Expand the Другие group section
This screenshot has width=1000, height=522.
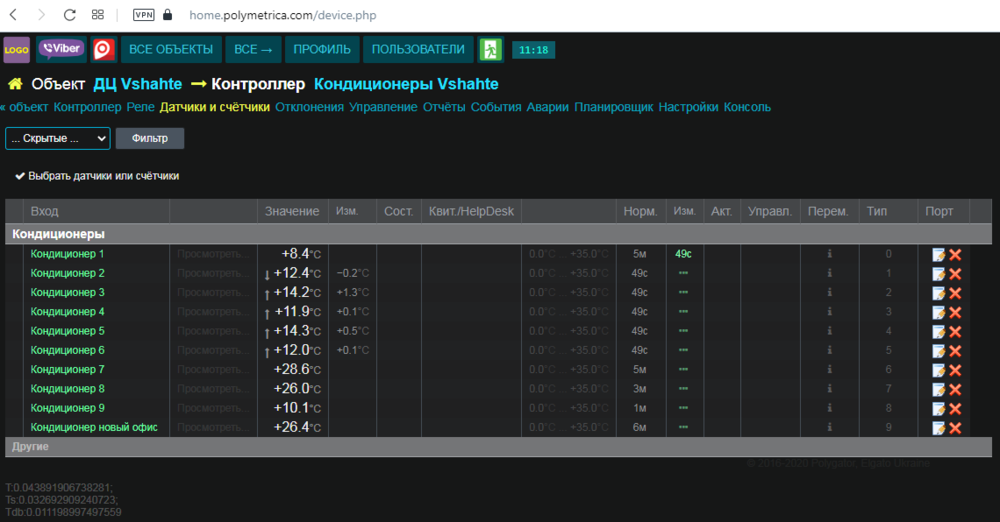click(x=30, y=447)
